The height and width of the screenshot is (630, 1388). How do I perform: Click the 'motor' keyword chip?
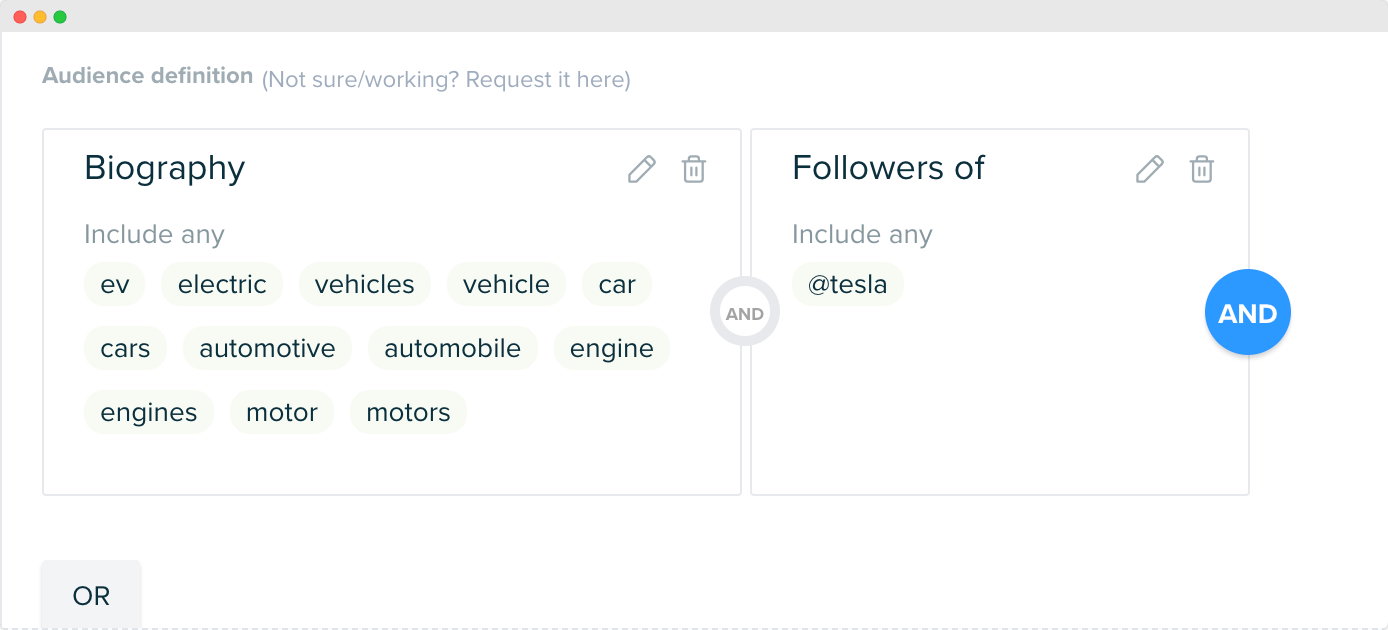(281, 412)
